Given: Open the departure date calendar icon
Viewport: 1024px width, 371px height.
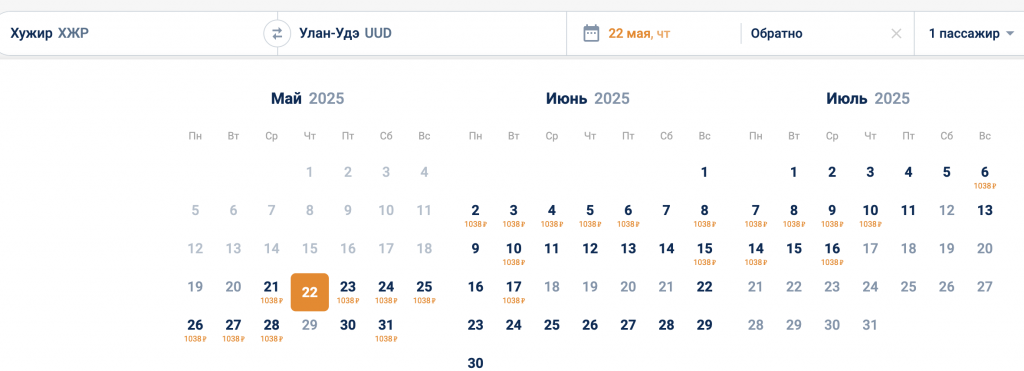Looking at the screenshot, I should [x=591, y=33].
